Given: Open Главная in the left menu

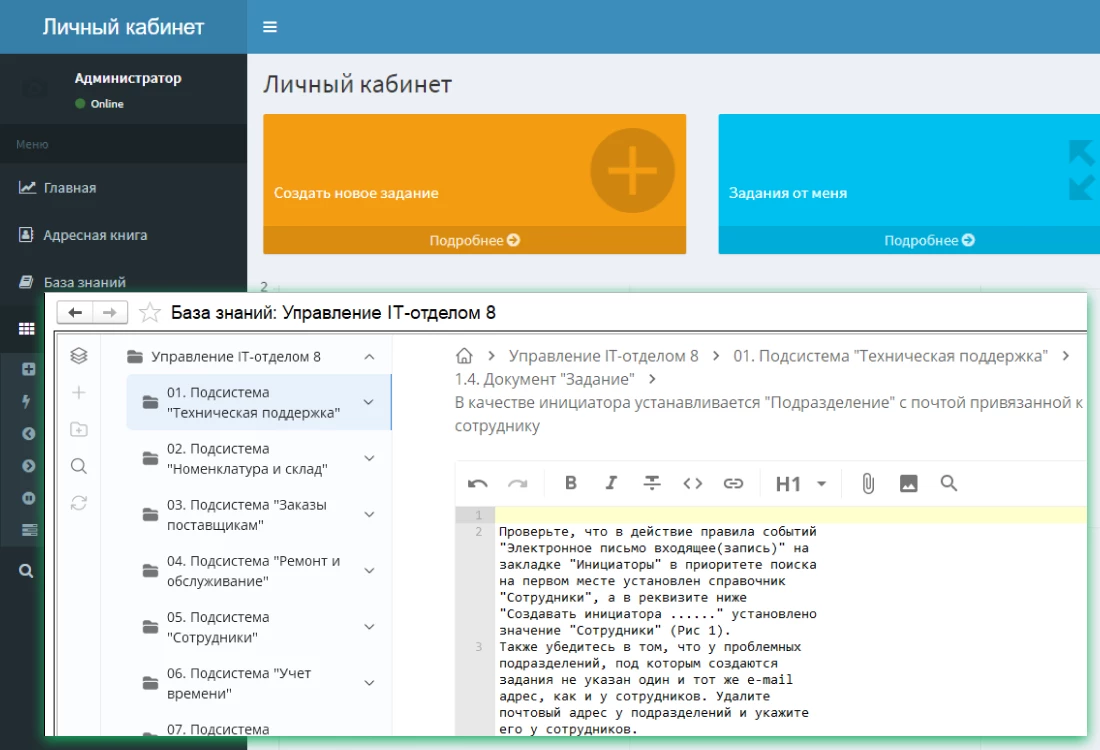Looking at the screenshot, I should [x=69, y=187].
